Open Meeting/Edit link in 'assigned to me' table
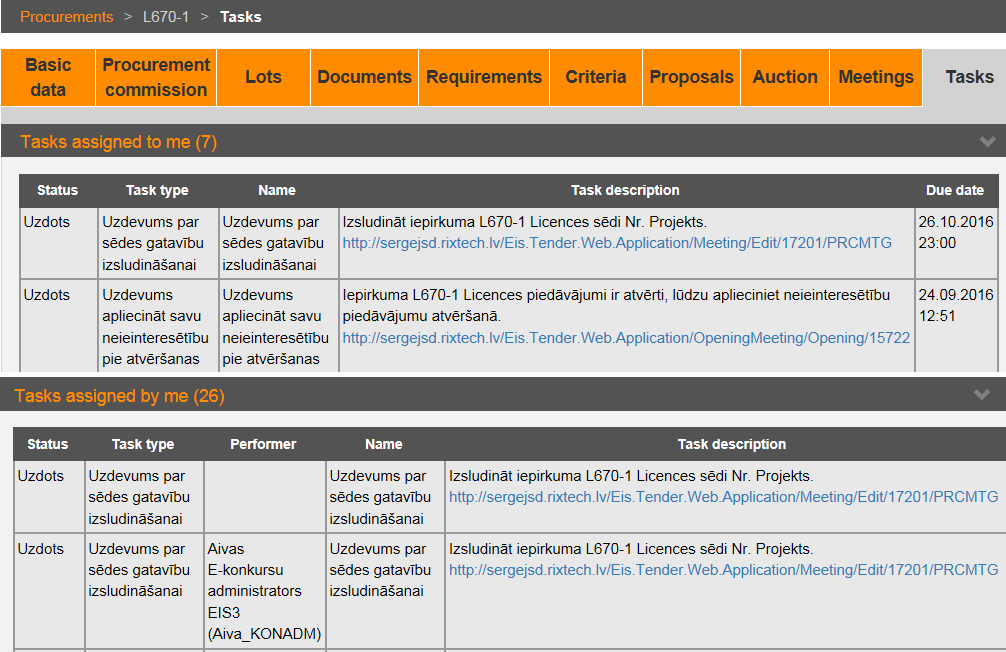 click(x=617, y=243)
